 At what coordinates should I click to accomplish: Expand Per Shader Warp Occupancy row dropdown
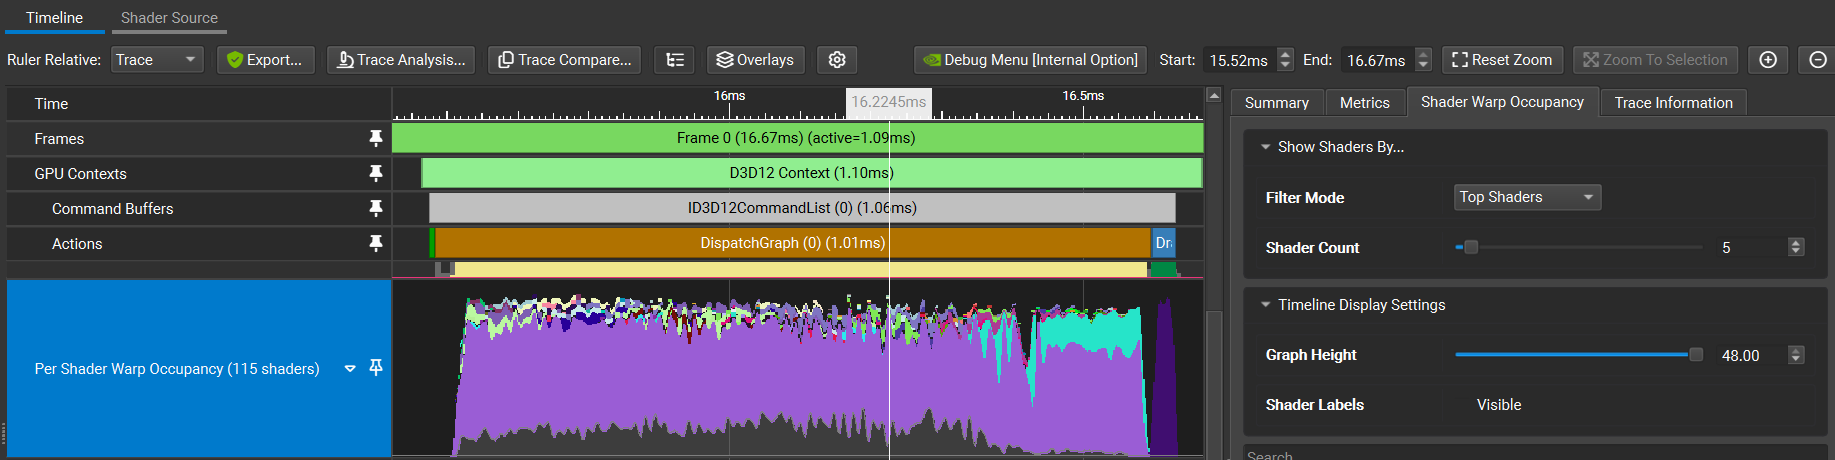click(x=350, y=368)
